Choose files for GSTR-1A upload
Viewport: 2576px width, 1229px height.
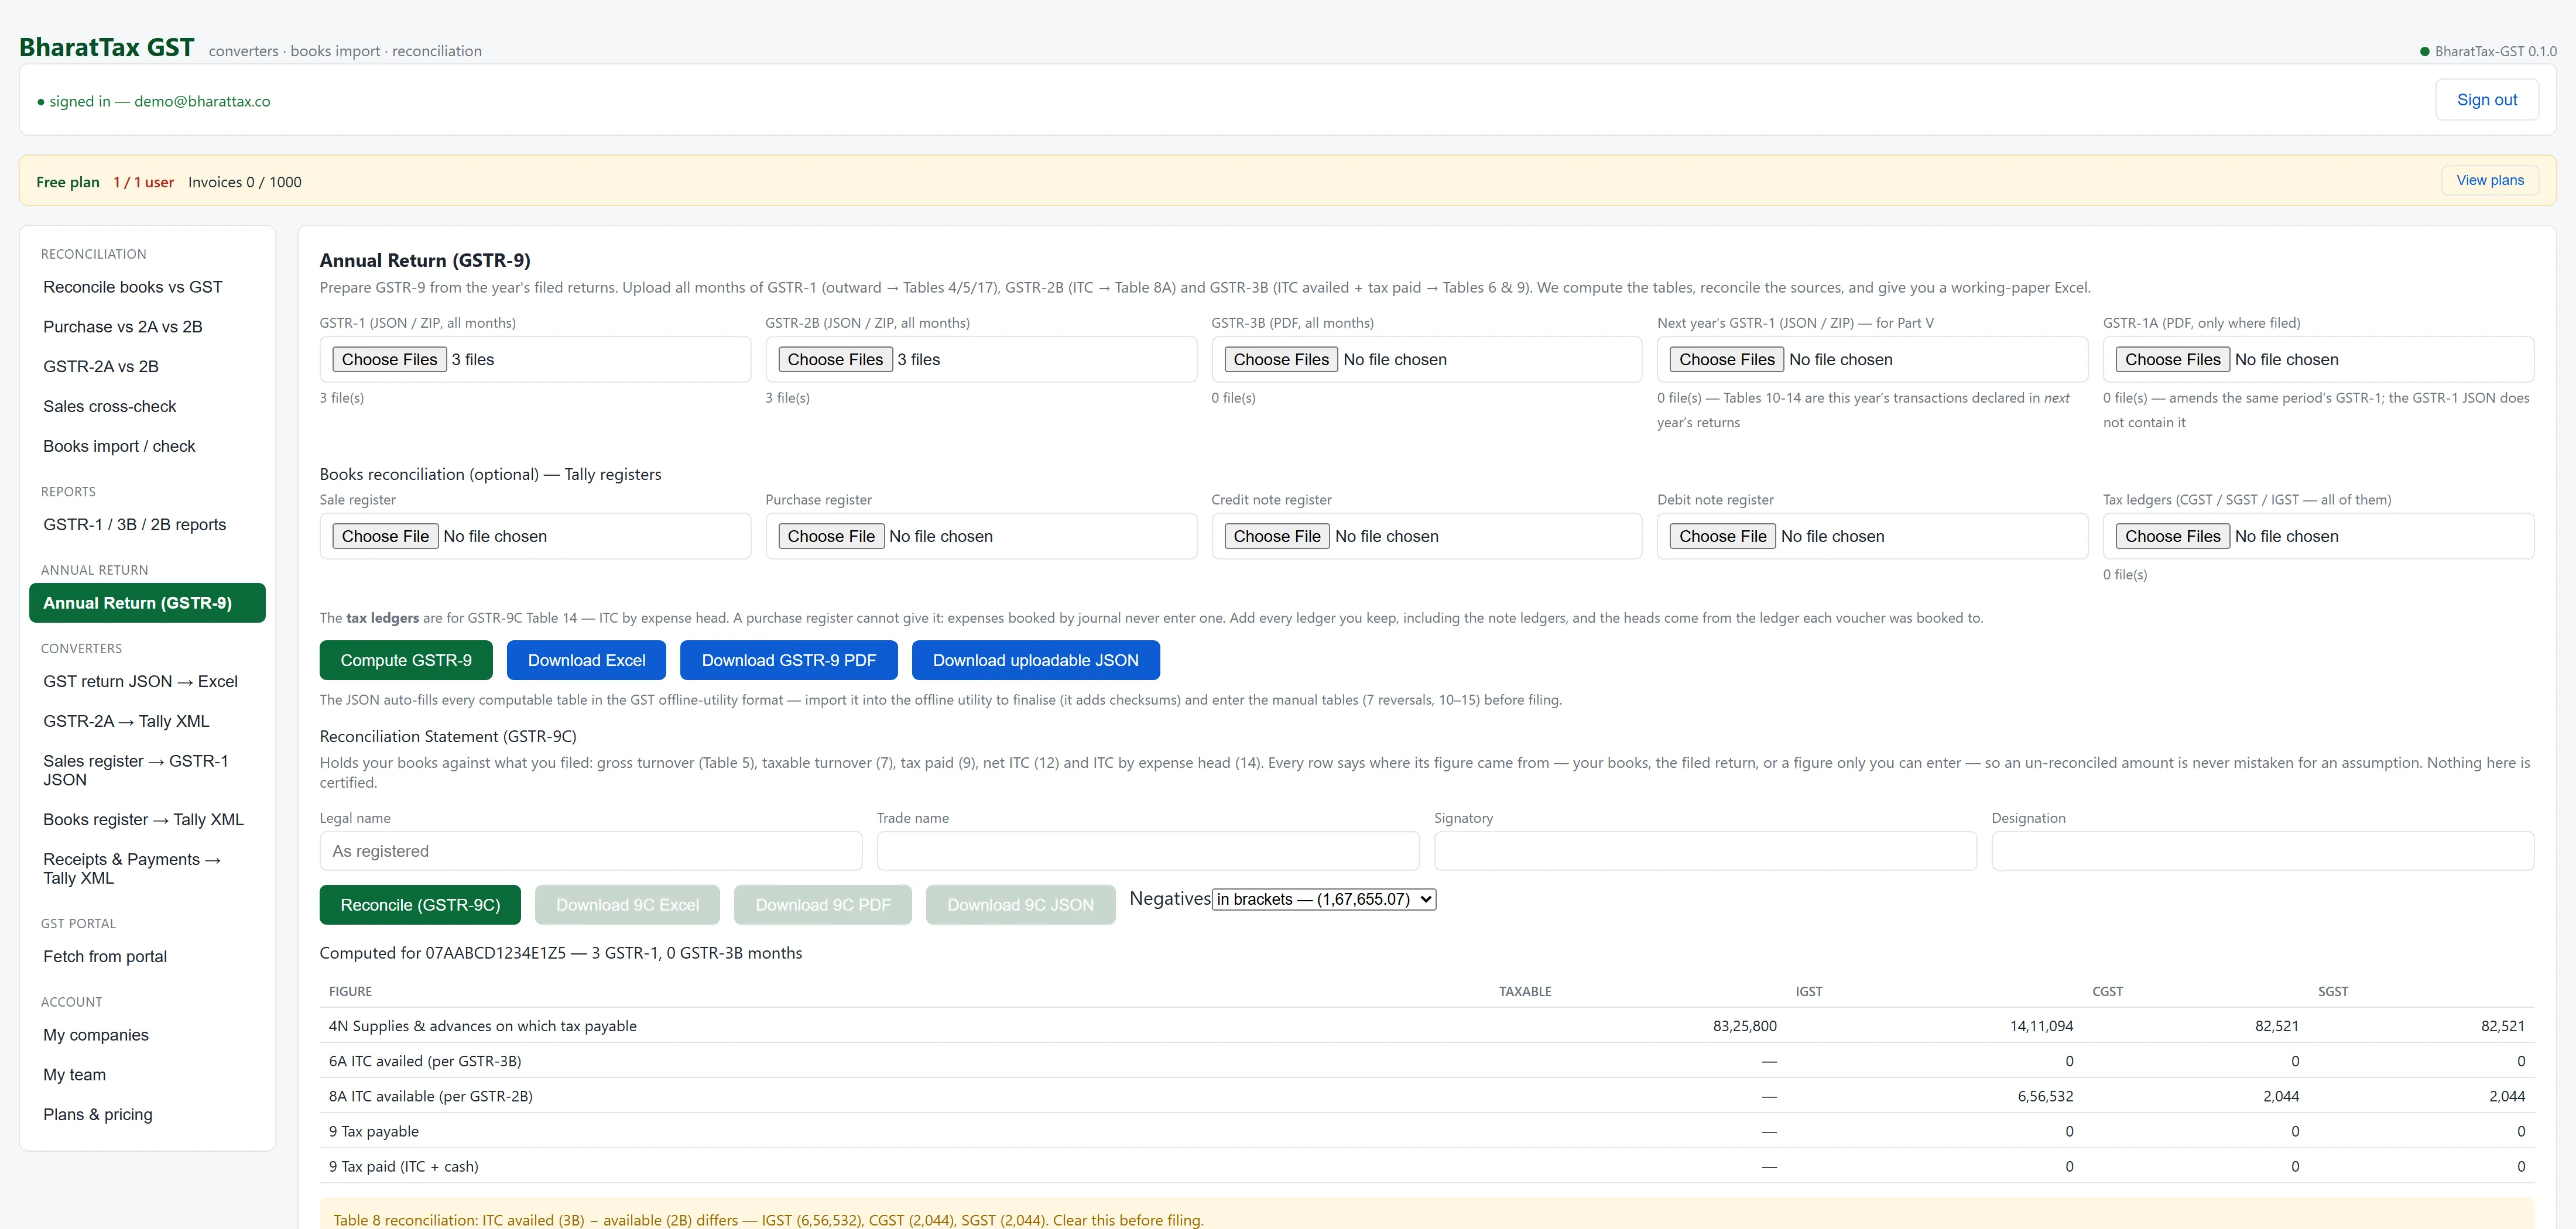click(x=2173, y=360)
